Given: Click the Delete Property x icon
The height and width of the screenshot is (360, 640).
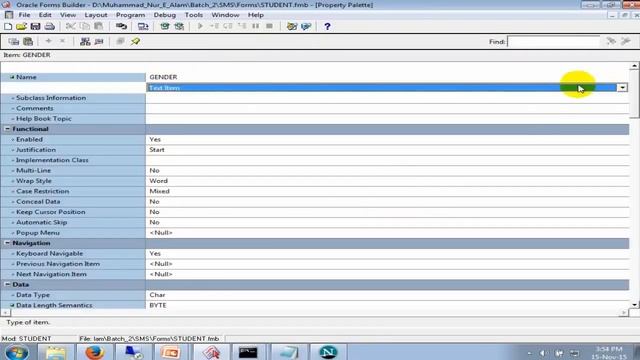Looking at the screenshot, I should click(62, 41).
